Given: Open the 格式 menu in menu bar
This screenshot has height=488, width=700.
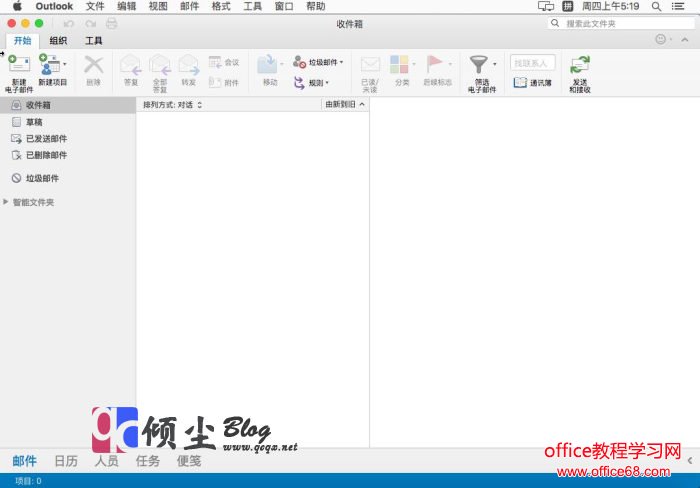Looking at the screenshot, I should click(x=220, y=6).
